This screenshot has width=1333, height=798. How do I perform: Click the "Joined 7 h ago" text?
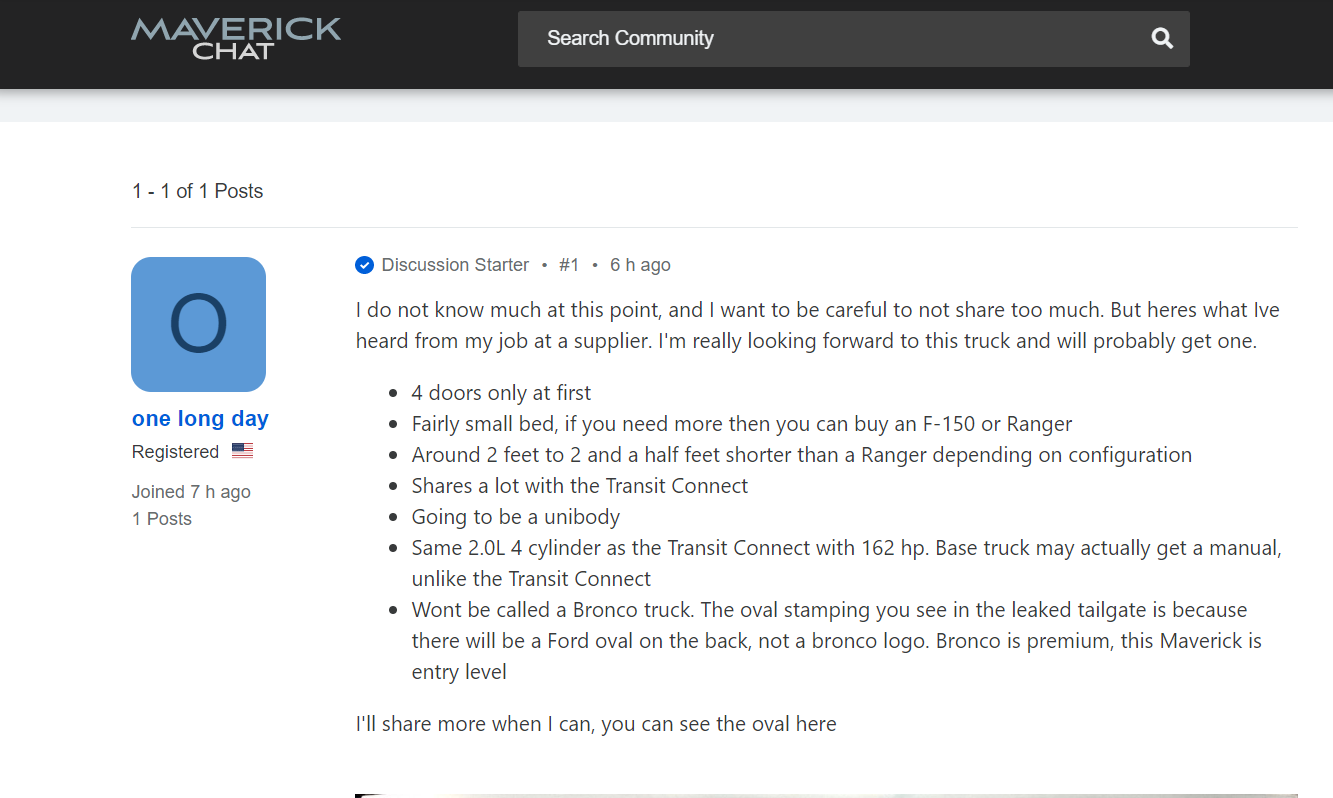(x=191, y=492)
